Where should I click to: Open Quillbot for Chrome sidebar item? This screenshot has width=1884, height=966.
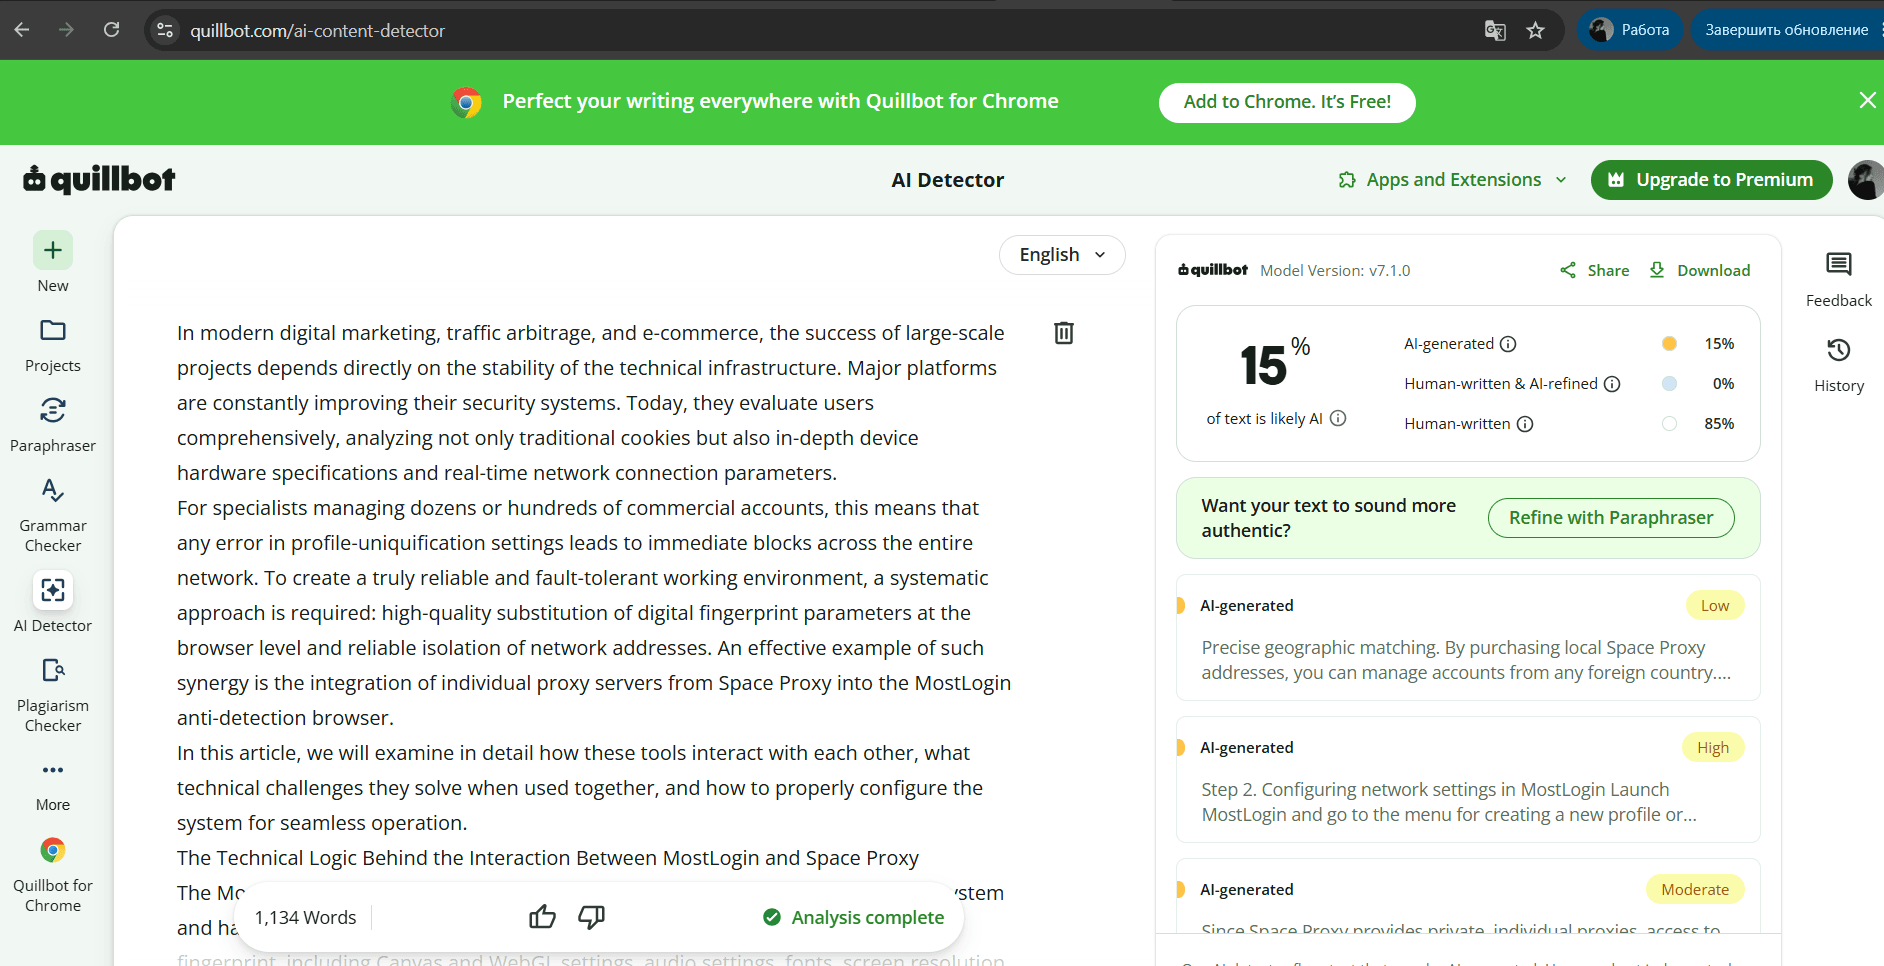point(53,875)
